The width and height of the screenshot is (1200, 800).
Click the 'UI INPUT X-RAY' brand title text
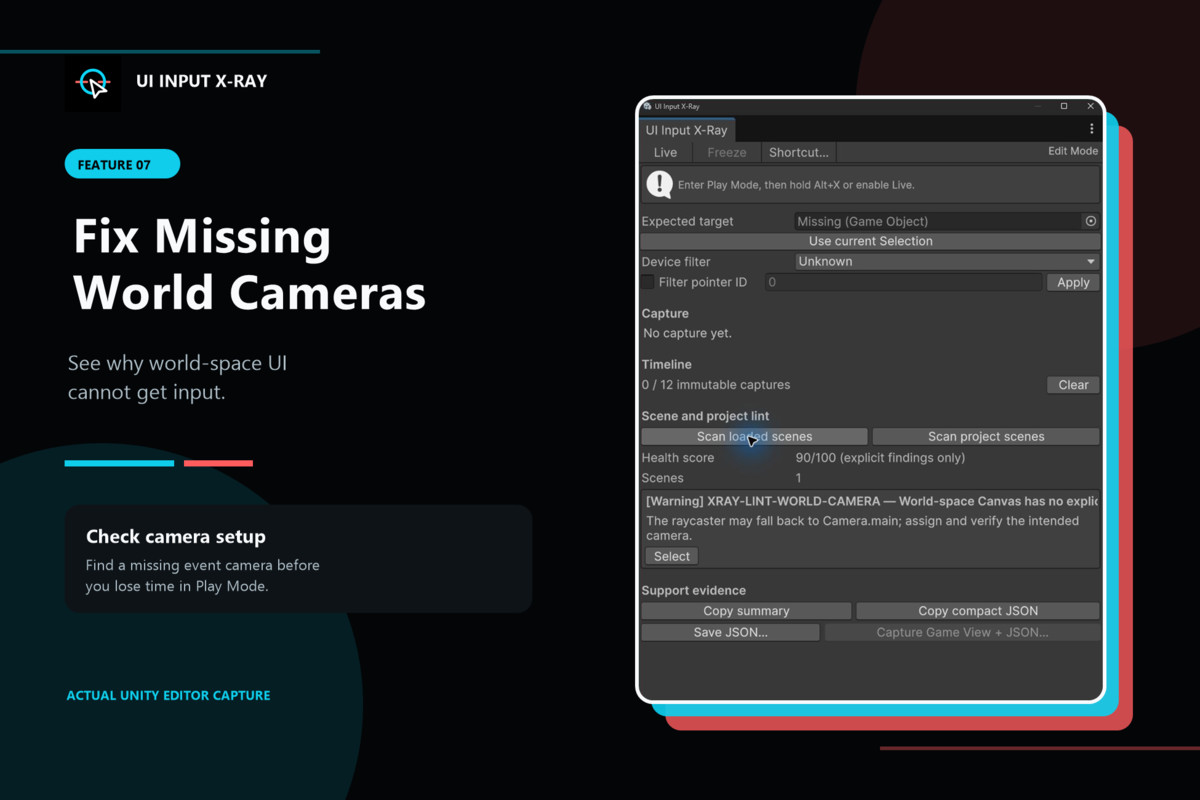(202, 81)
